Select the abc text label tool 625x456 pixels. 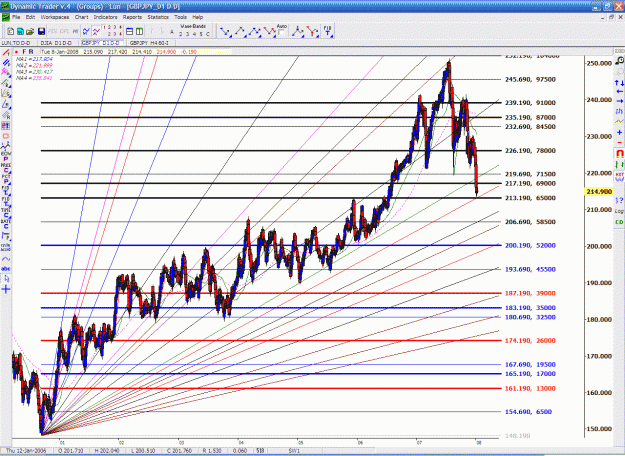[x=6, y=269]
